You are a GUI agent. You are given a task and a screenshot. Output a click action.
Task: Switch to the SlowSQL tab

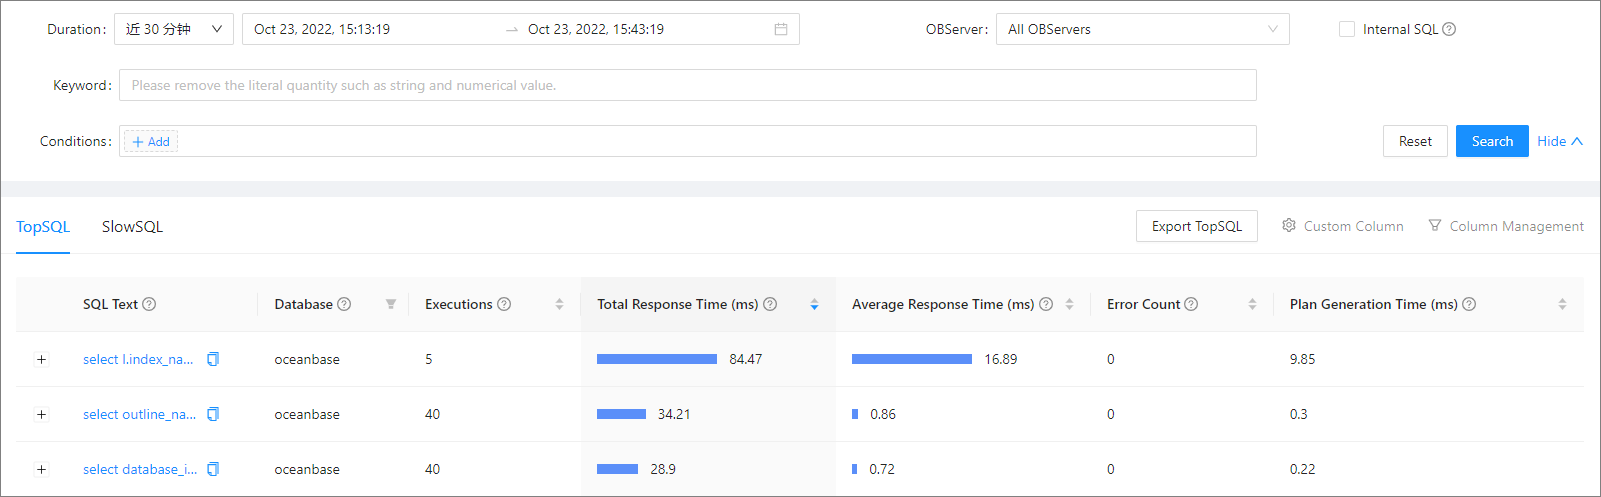tap(132, 227)
